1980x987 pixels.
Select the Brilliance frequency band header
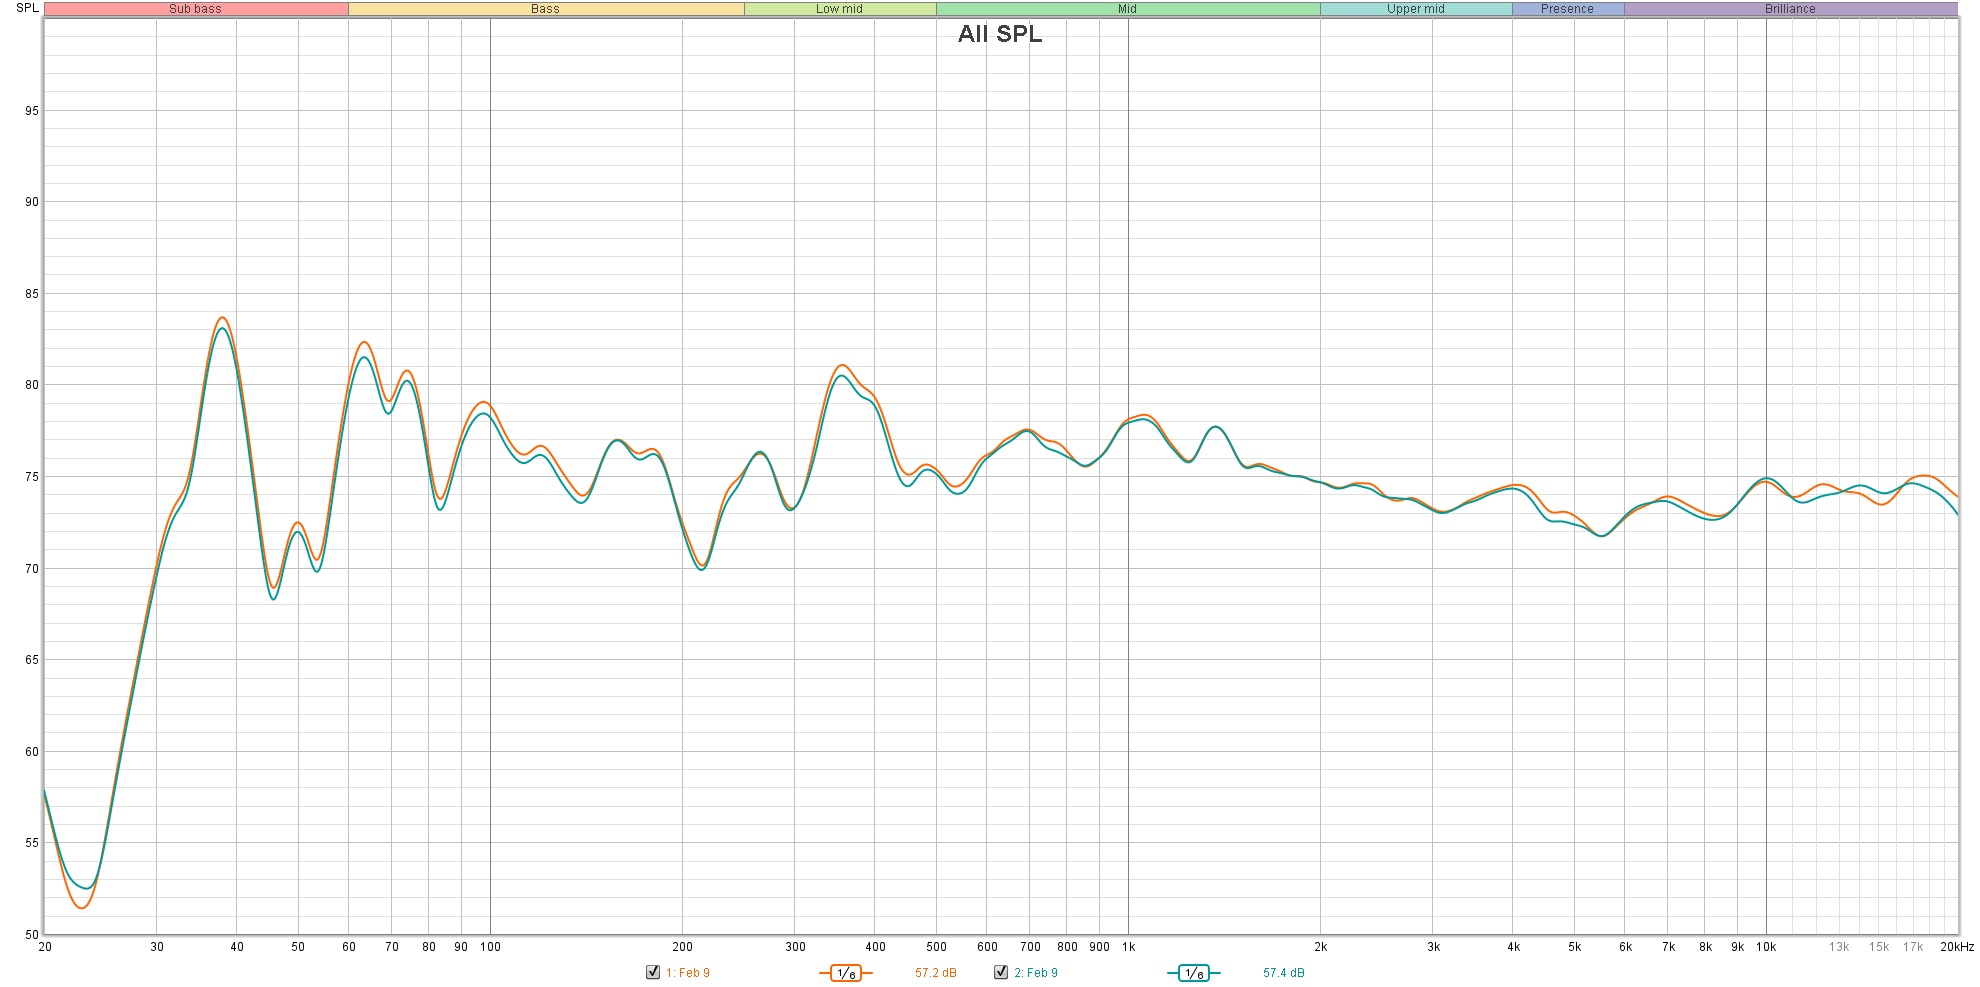[x=1791, y=9]
